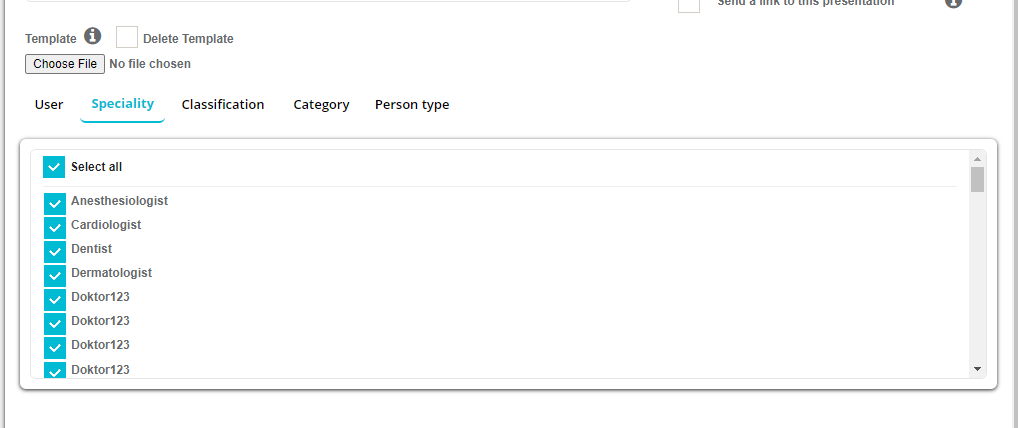Toggle the Select all checkbox
1018x428 pixels.
[54, 167]
